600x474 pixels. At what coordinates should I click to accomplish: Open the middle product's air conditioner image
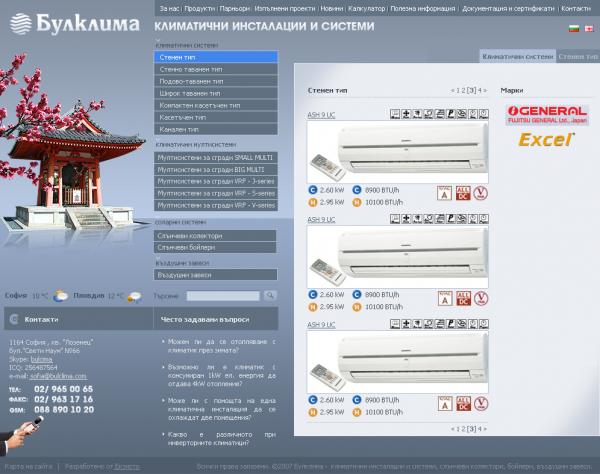coord(398,257)
